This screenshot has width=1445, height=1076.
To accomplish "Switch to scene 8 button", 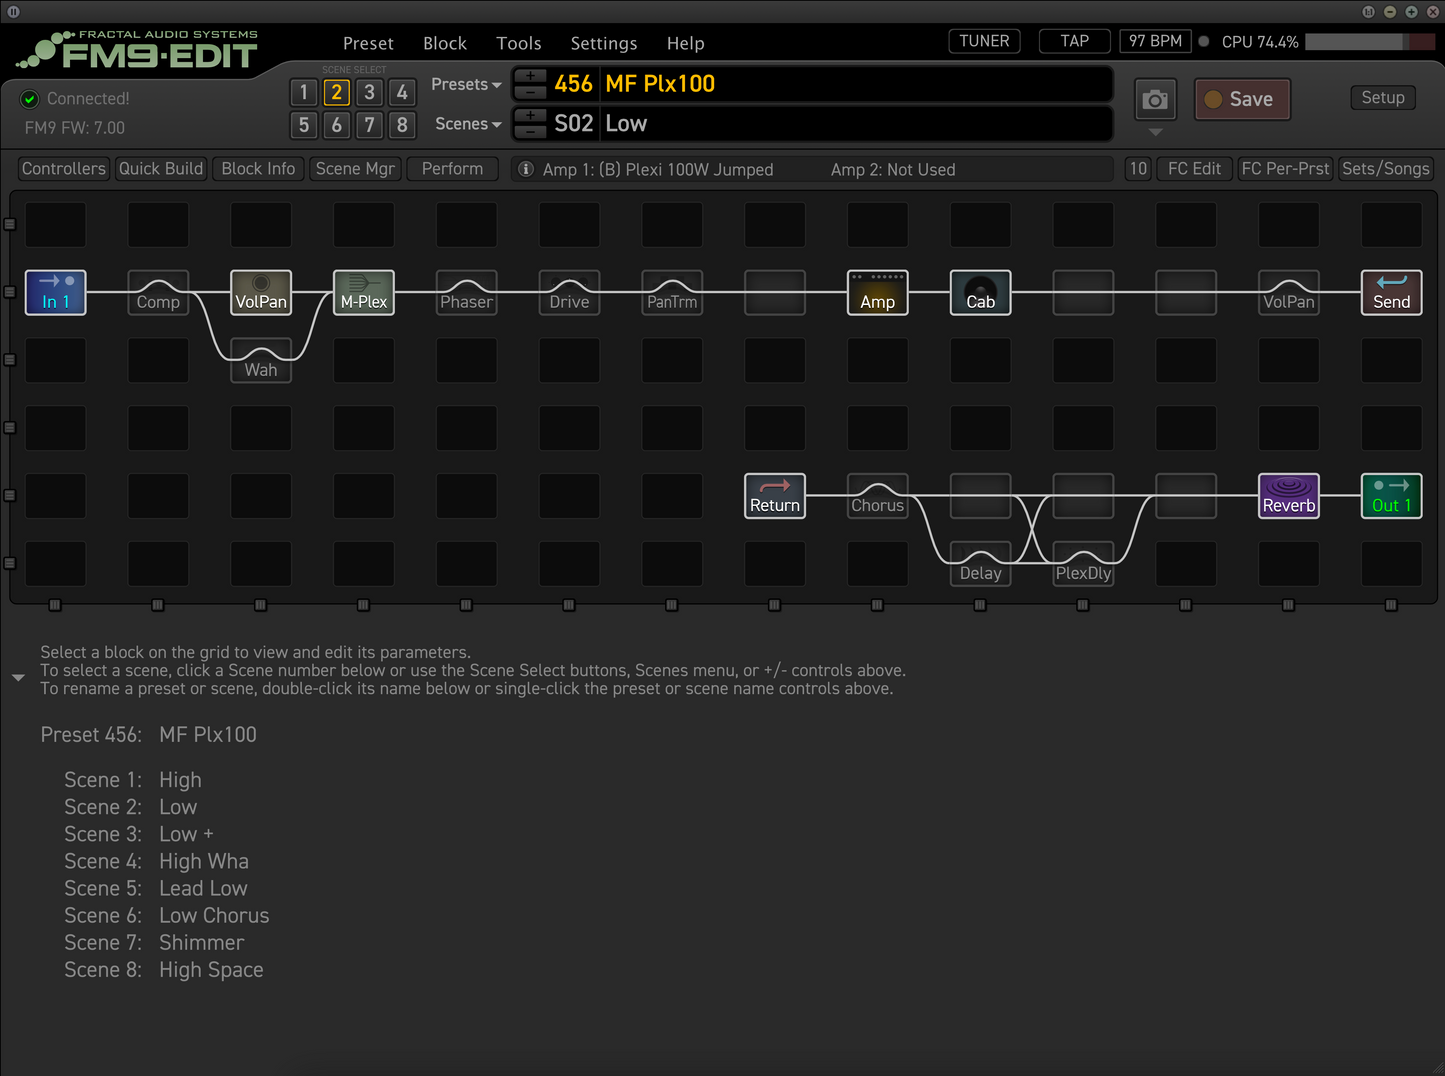I will 402,125.
